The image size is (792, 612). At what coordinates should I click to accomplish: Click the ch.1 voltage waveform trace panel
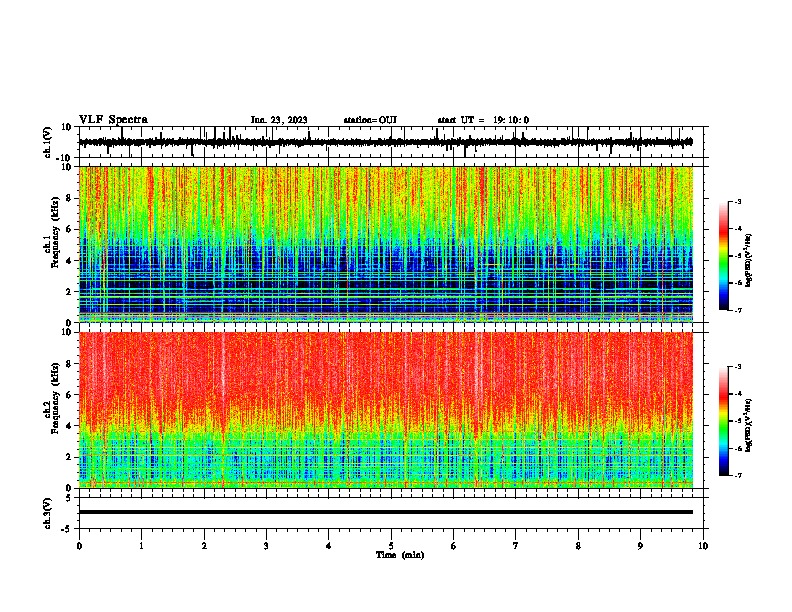pyautogui.click(x=391, y=142)
